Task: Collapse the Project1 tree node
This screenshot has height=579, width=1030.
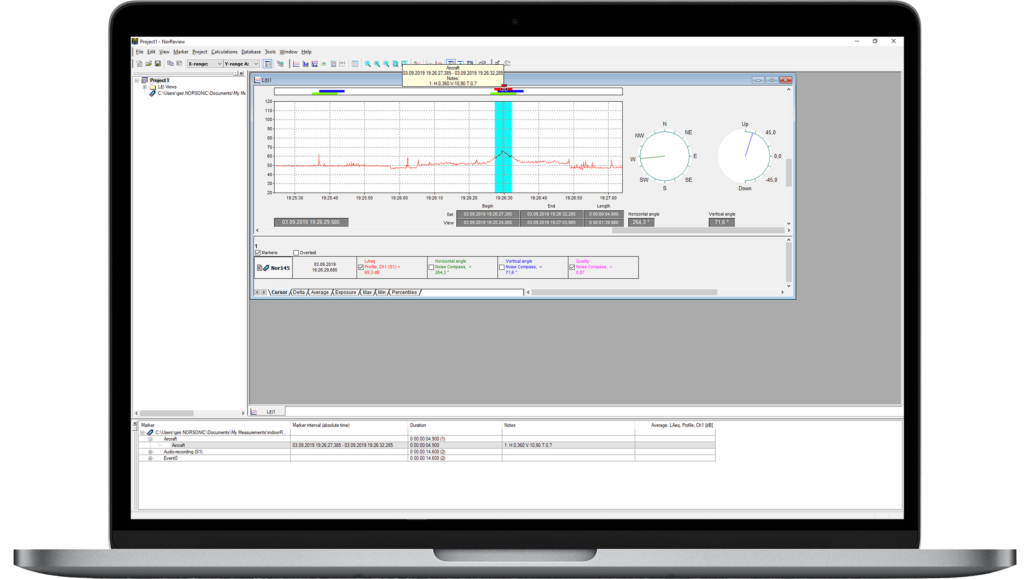Action: pos(137,80)
